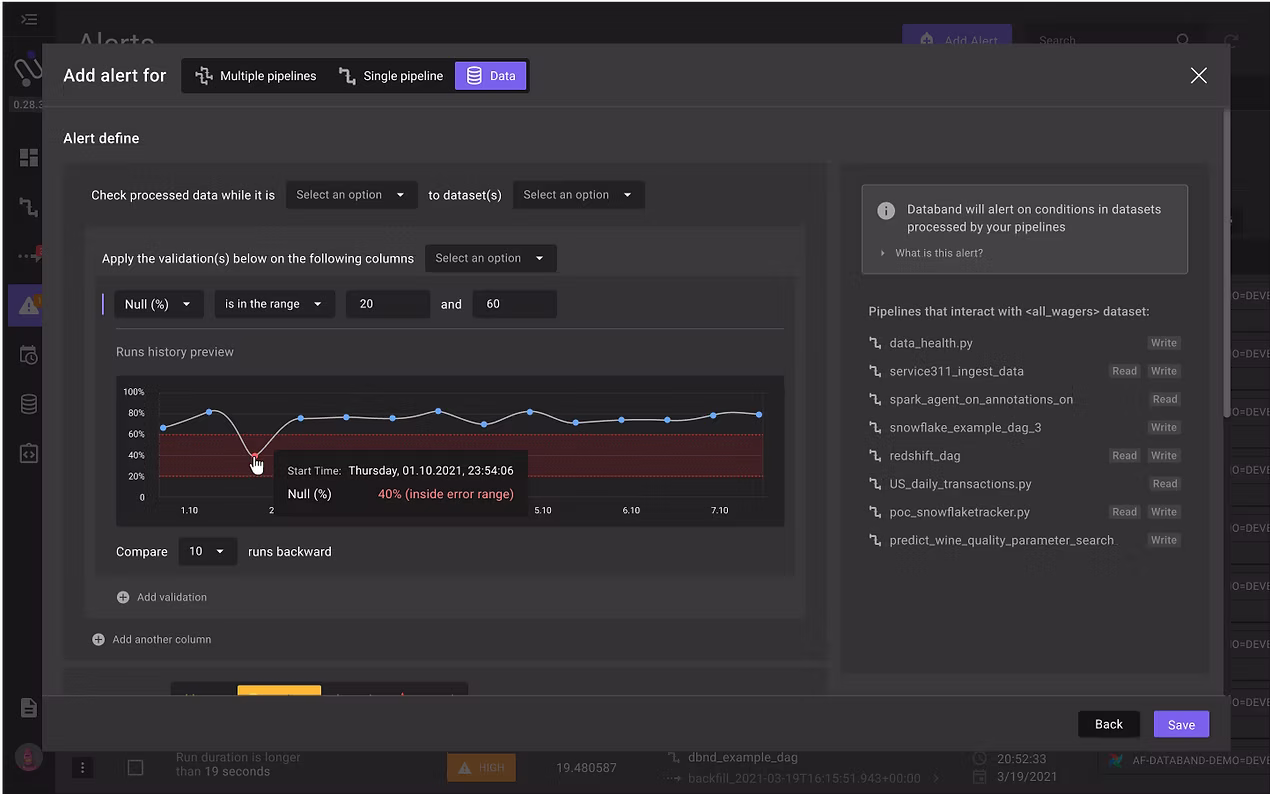1270x794 pixels.
Task: Open 'Check processed data while it is' dropdown
Action: [x=351, y=195]
